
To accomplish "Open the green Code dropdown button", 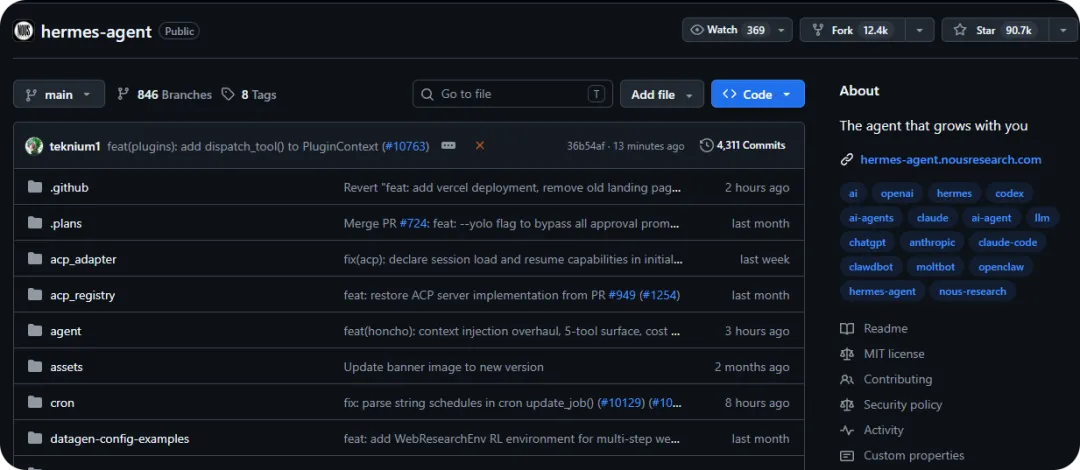I will pyautogui.click(x=757, y=94).
